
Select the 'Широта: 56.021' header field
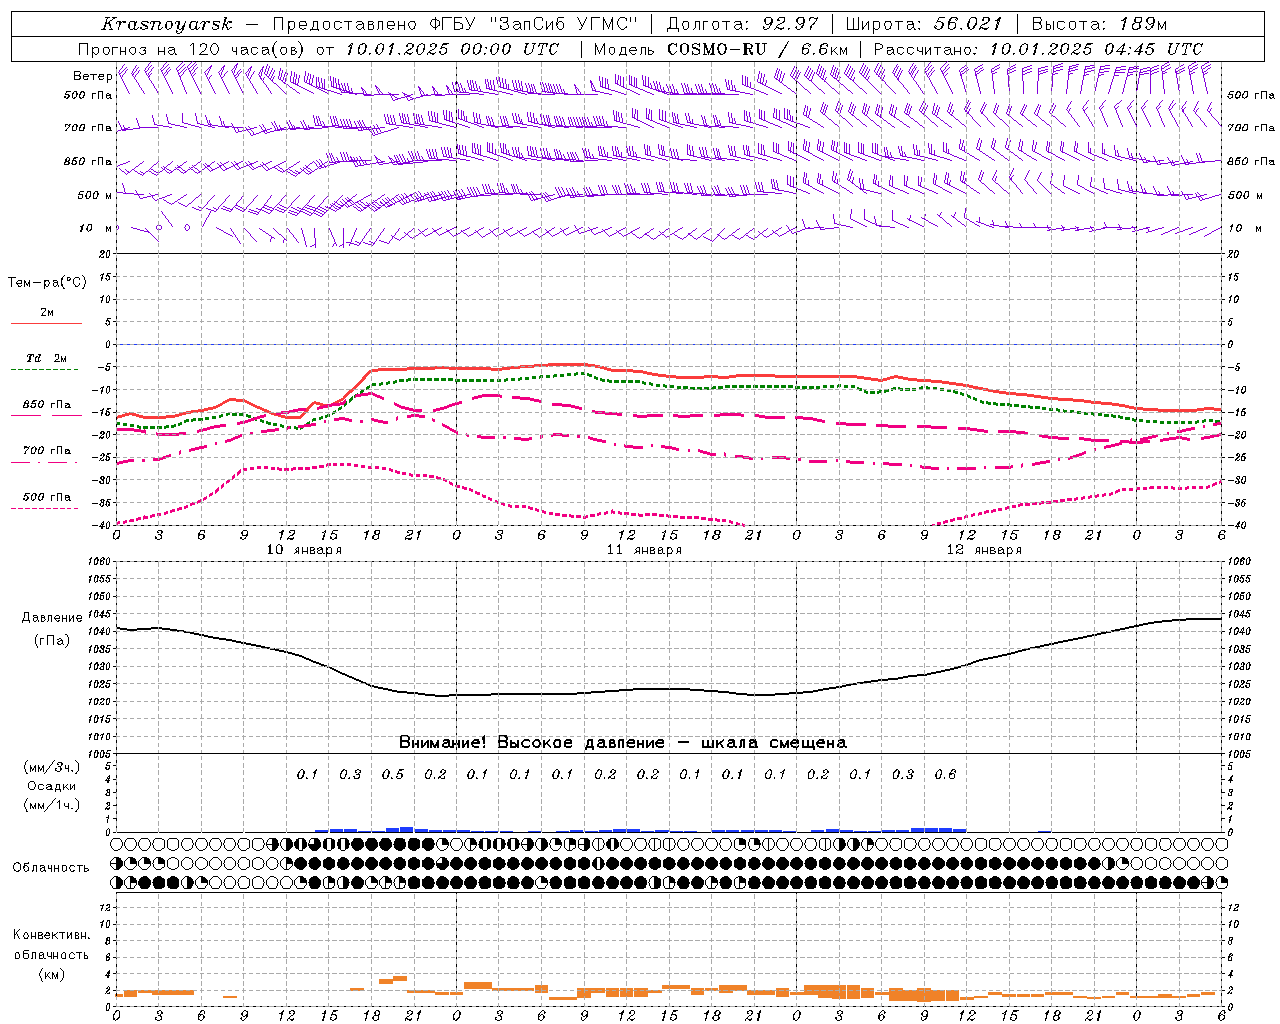924,24
